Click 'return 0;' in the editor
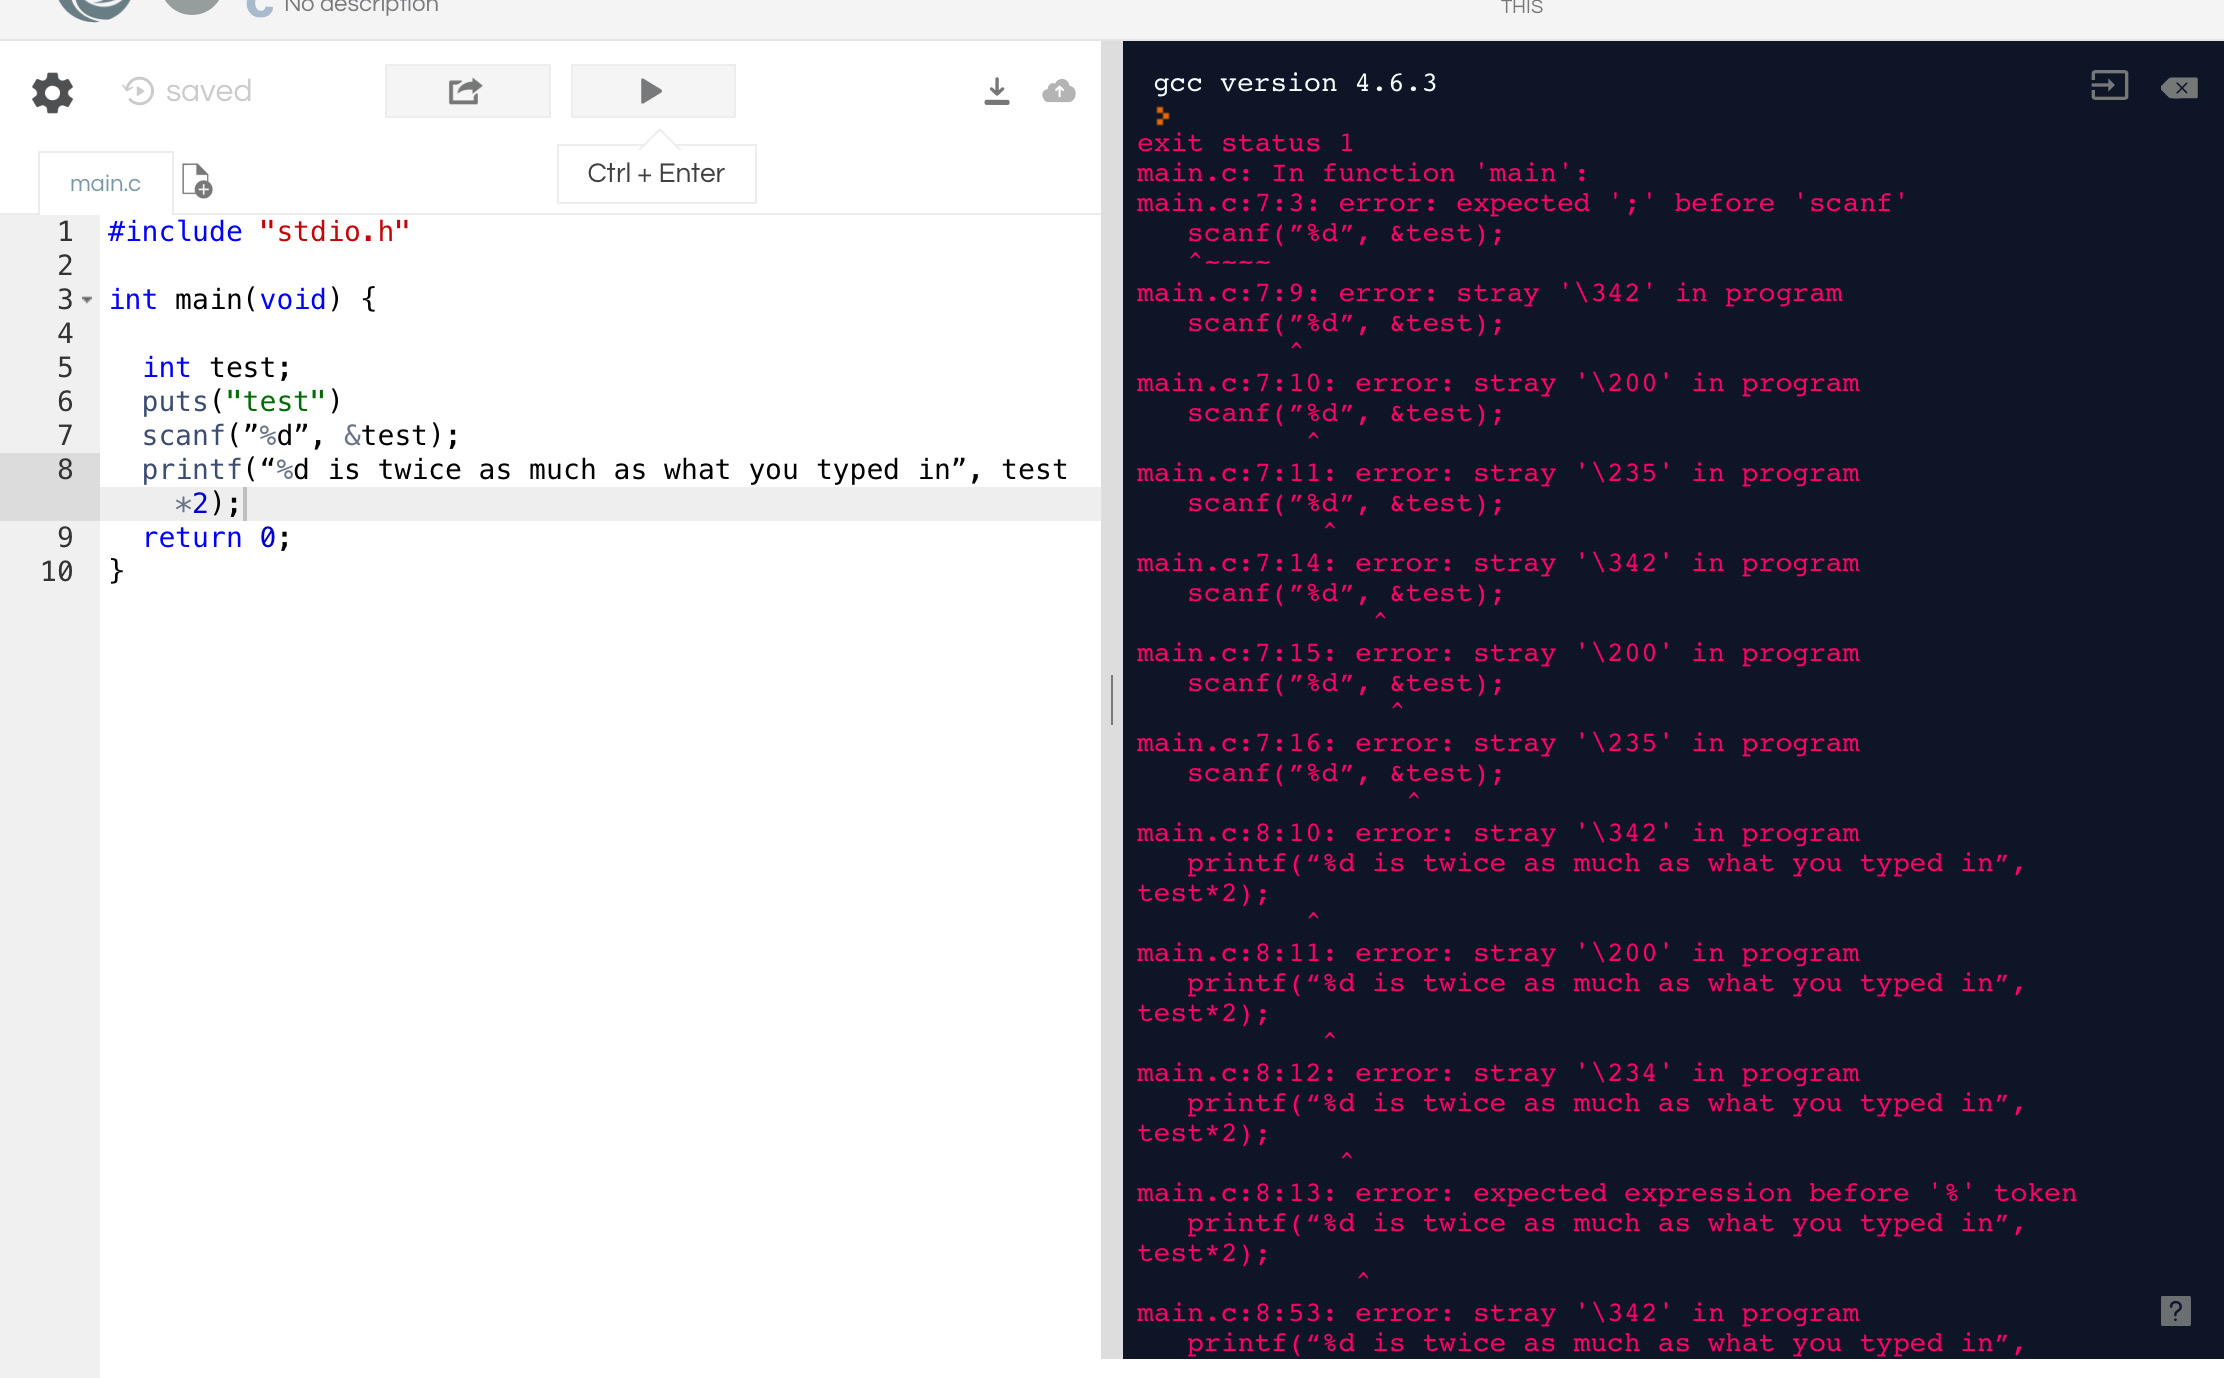This screenshot has width=2224, height=1378. click(x=216, y=537)
